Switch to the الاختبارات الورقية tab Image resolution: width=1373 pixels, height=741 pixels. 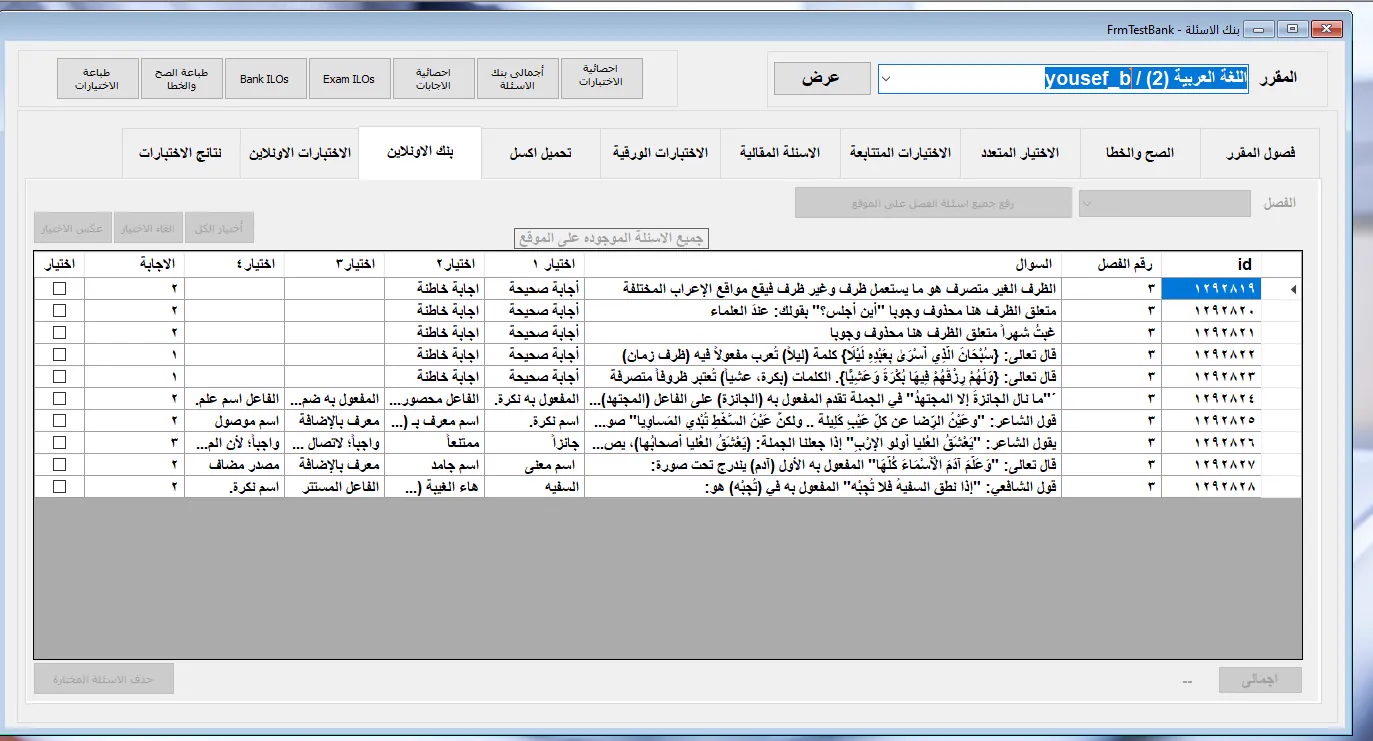click(x=660, y=153)
